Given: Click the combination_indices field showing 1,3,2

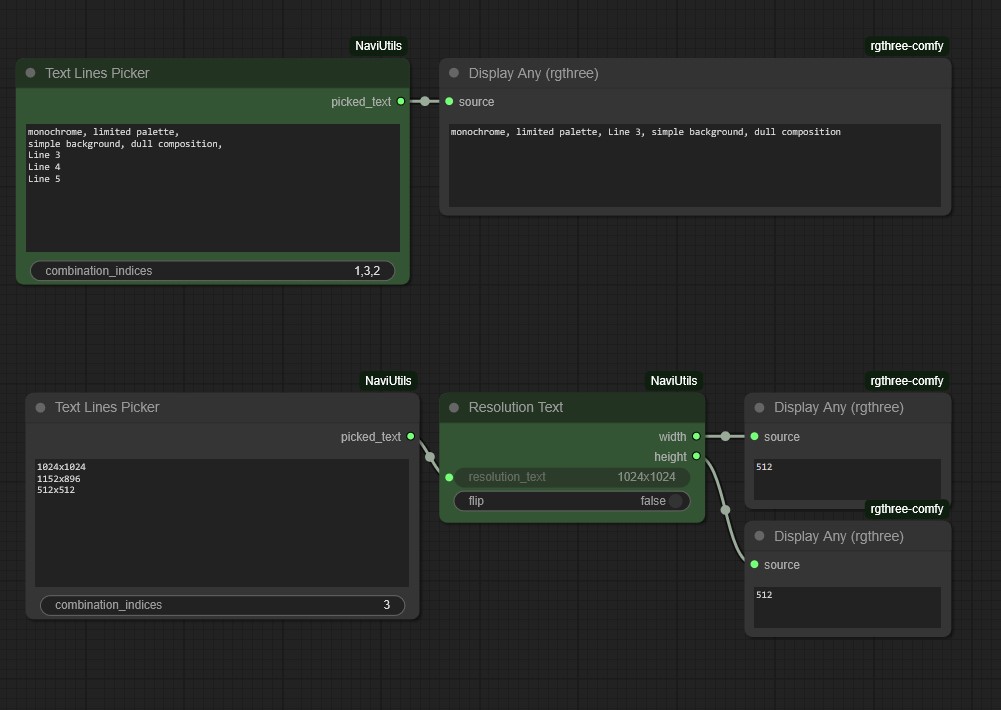Looking at the screenshot, I should click(x=212, y=271).
